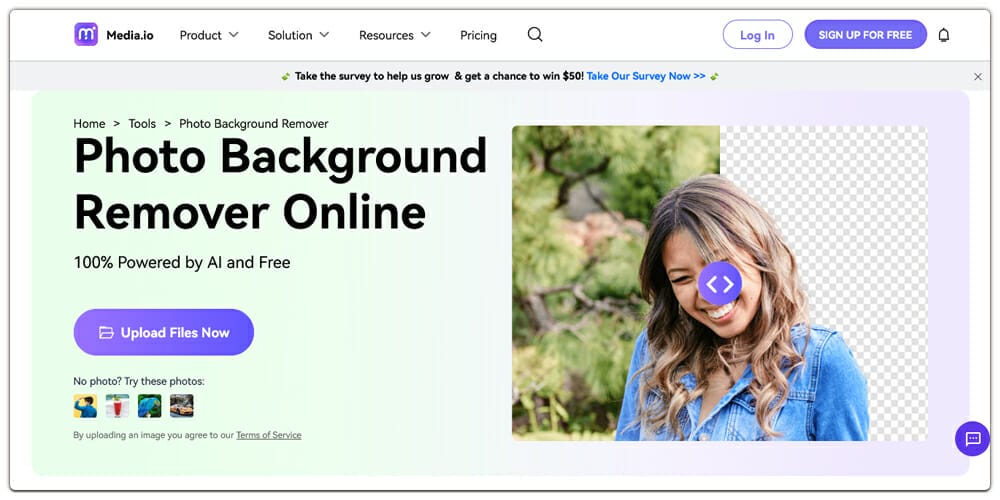This screenshot has height=500, width=1000.
Task: Click the before/after comparison slider handle
Action: coord(720,284)
